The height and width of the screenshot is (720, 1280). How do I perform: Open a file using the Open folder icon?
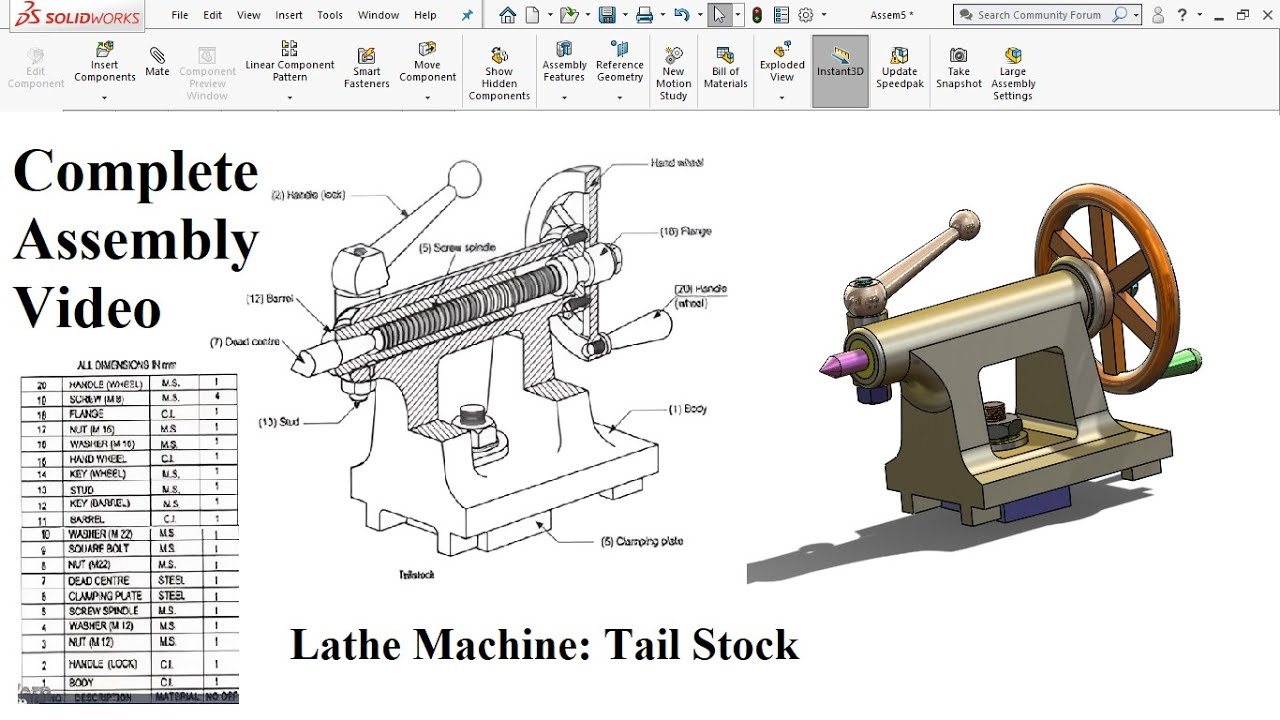[x=568, y=15]
